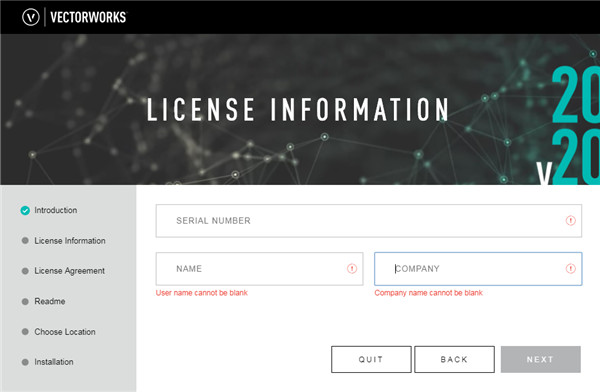
Task: Select the License Information step label
Action: [70, 241]
